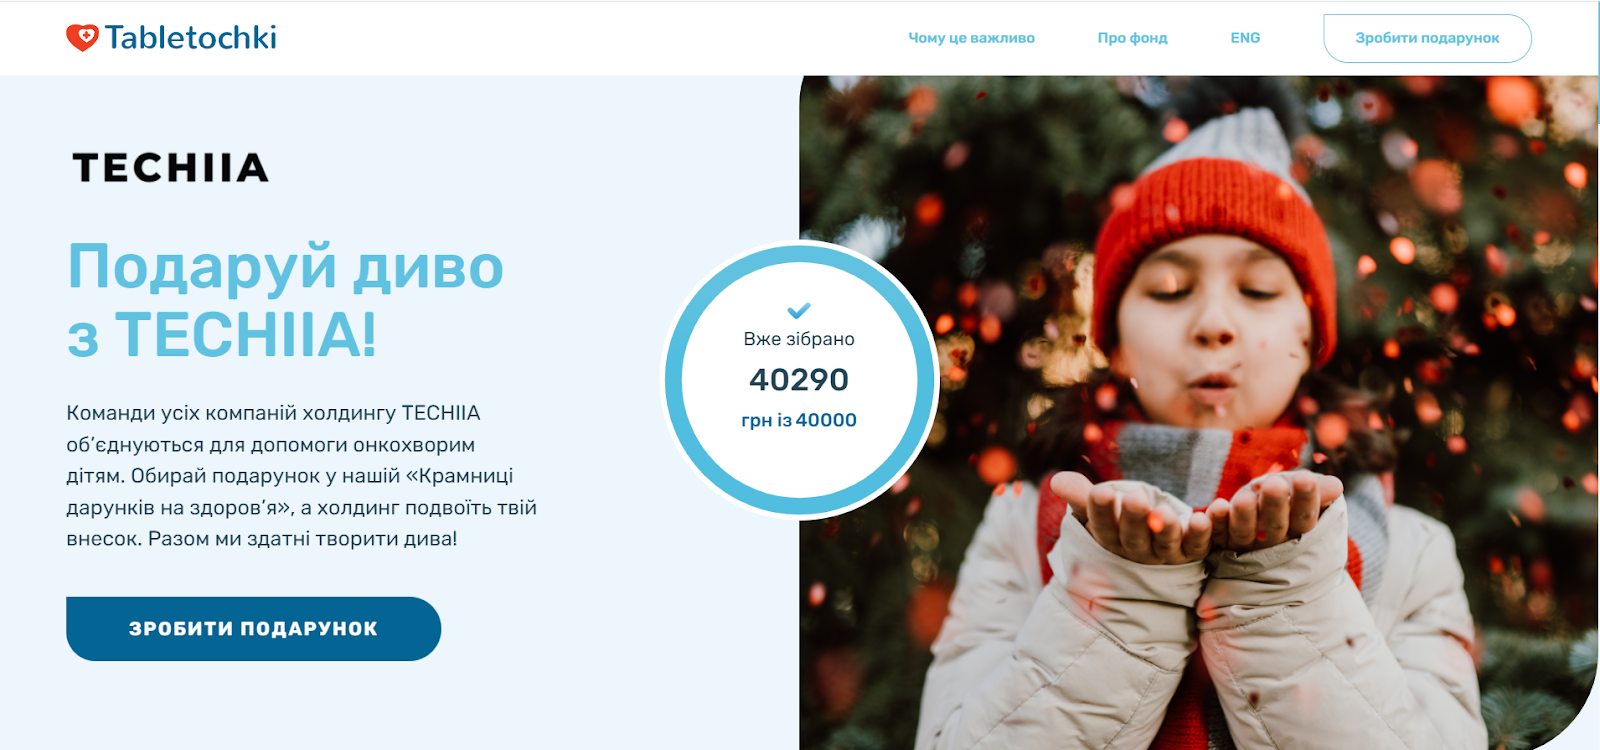Click the hero photo of the girl
Screen dimensions: 1600x750
point(1198,412)
